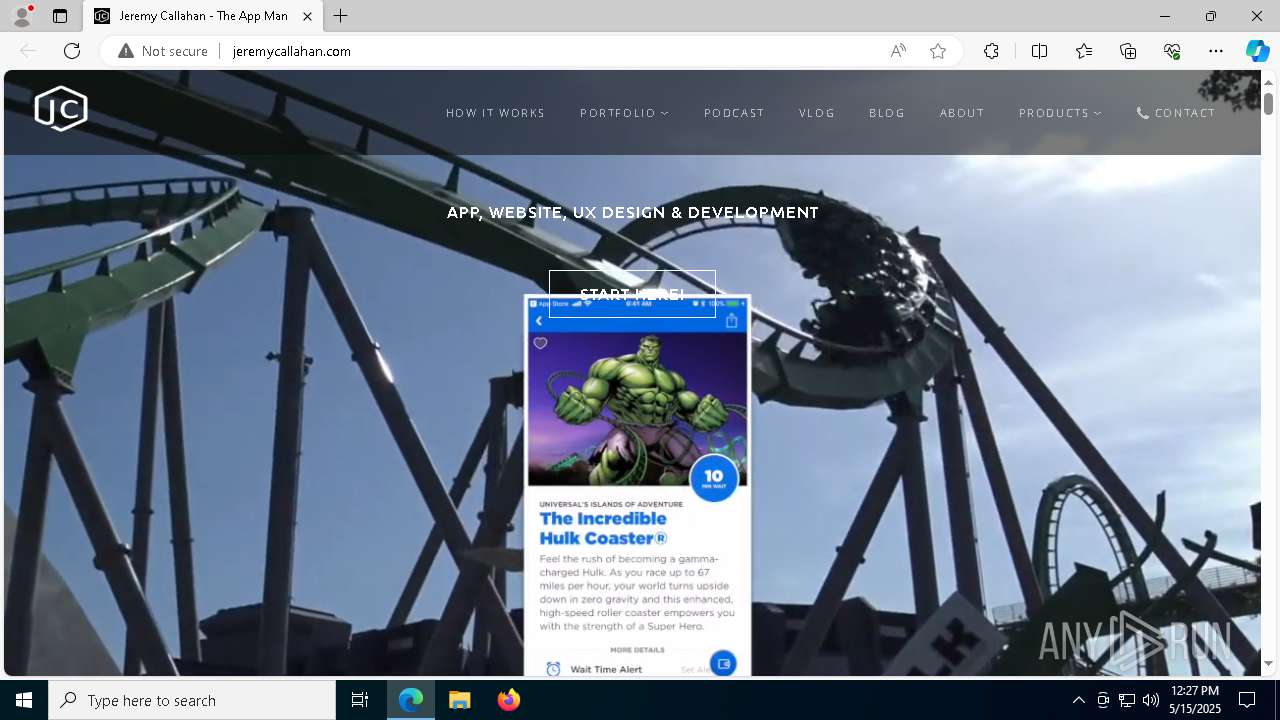Screen dimensions: 1280x720
Task: Open the ABOUT page
Action: [962, 113]
